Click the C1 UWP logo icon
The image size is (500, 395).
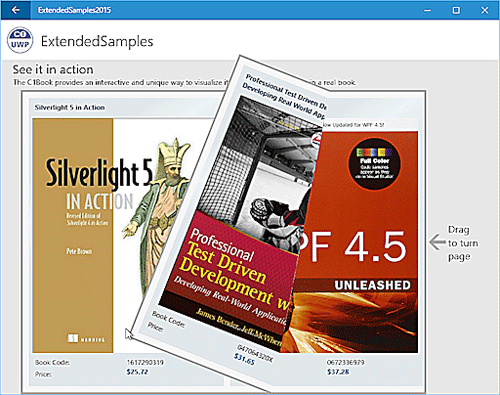pos(20,40)
